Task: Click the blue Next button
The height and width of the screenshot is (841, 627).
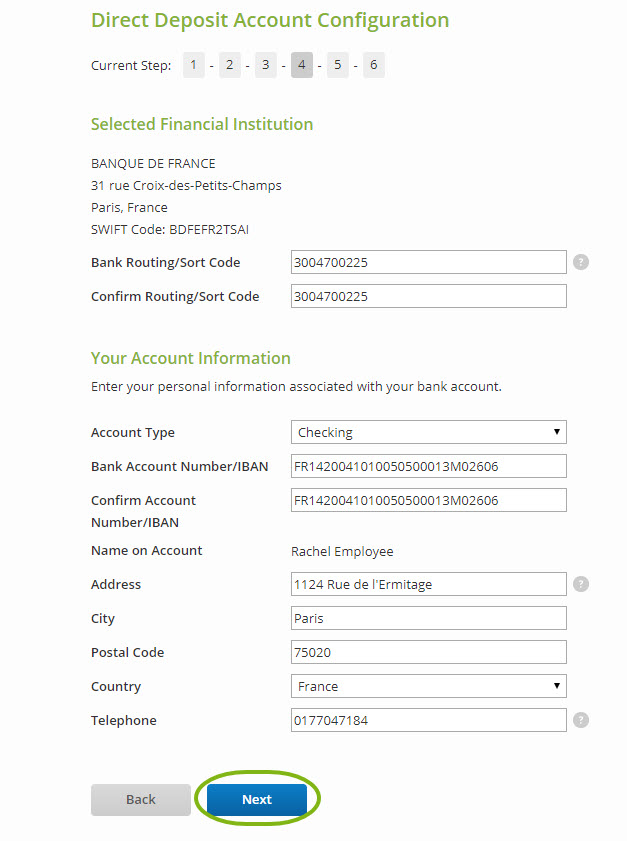Action: click(257, 800)
